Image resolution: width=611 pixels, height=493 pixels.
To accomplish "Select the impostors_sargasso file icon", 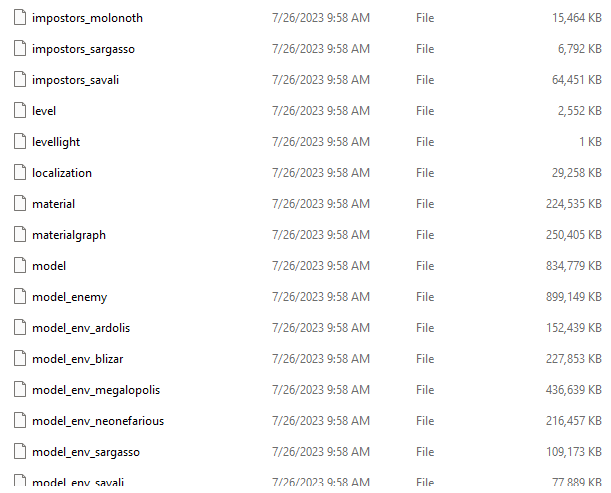I will click(x=20, y=49).
